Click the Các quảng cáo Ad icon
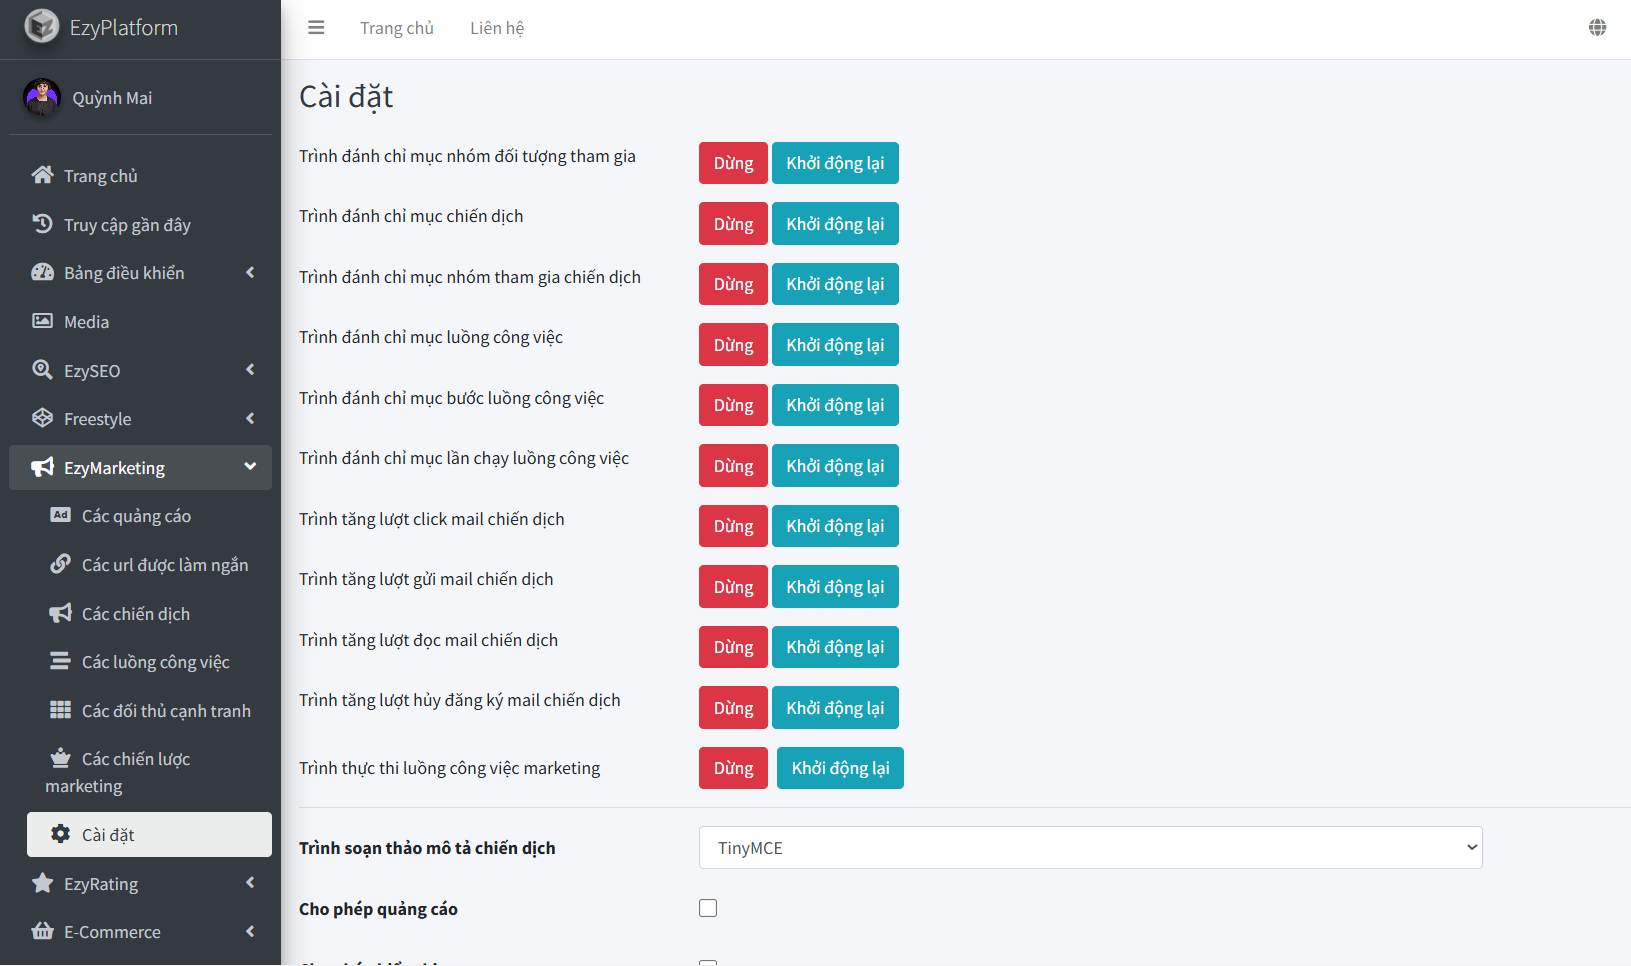The width and height of the screenshot is (1631, 966). pos(60,515)
